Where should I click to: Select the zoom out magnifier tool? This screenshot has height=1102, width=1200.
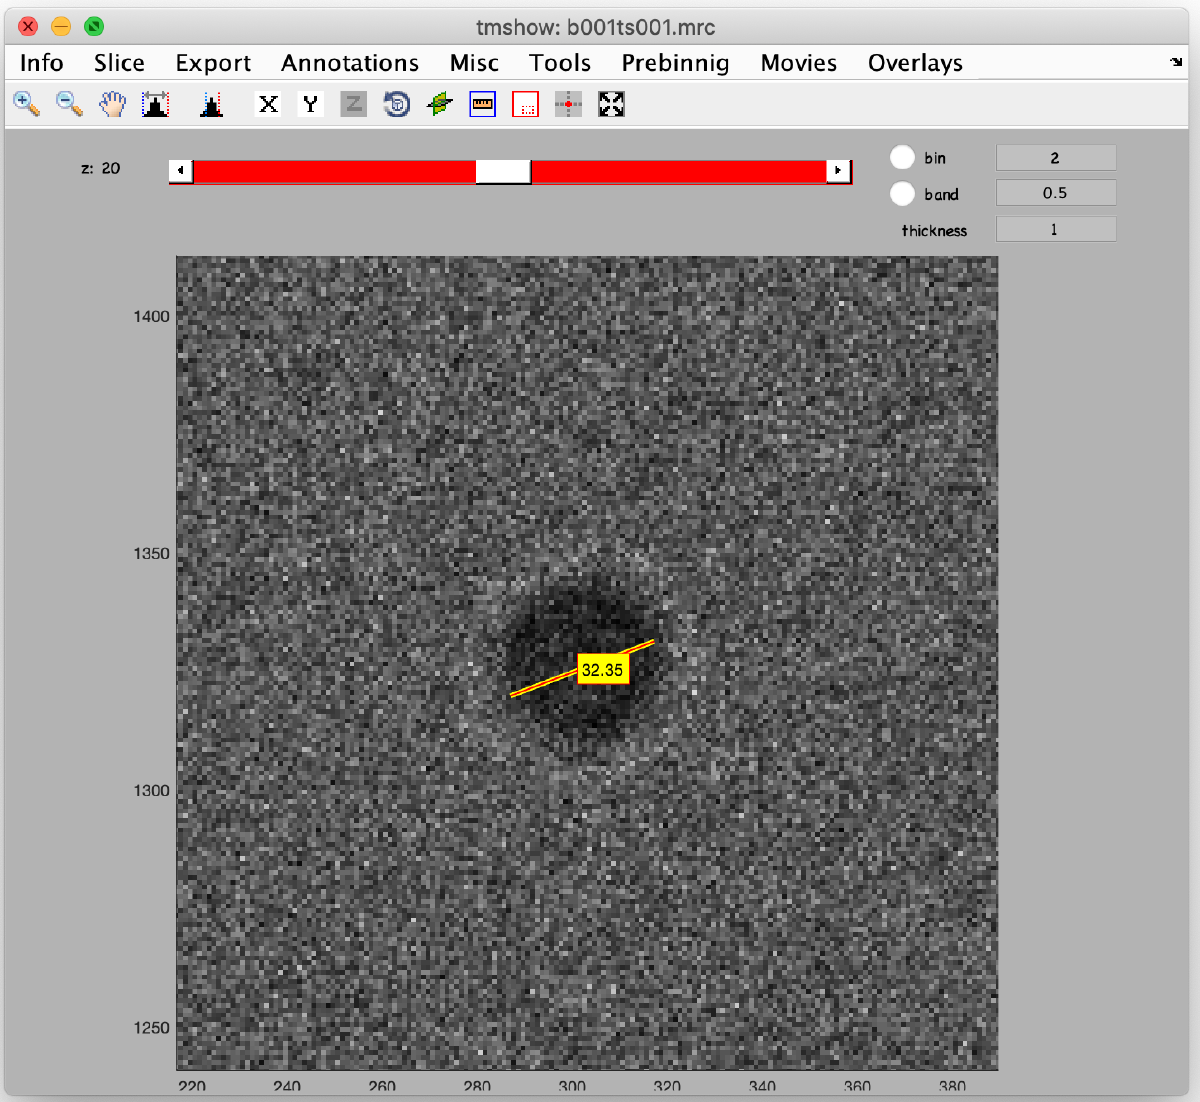(69, 104)
